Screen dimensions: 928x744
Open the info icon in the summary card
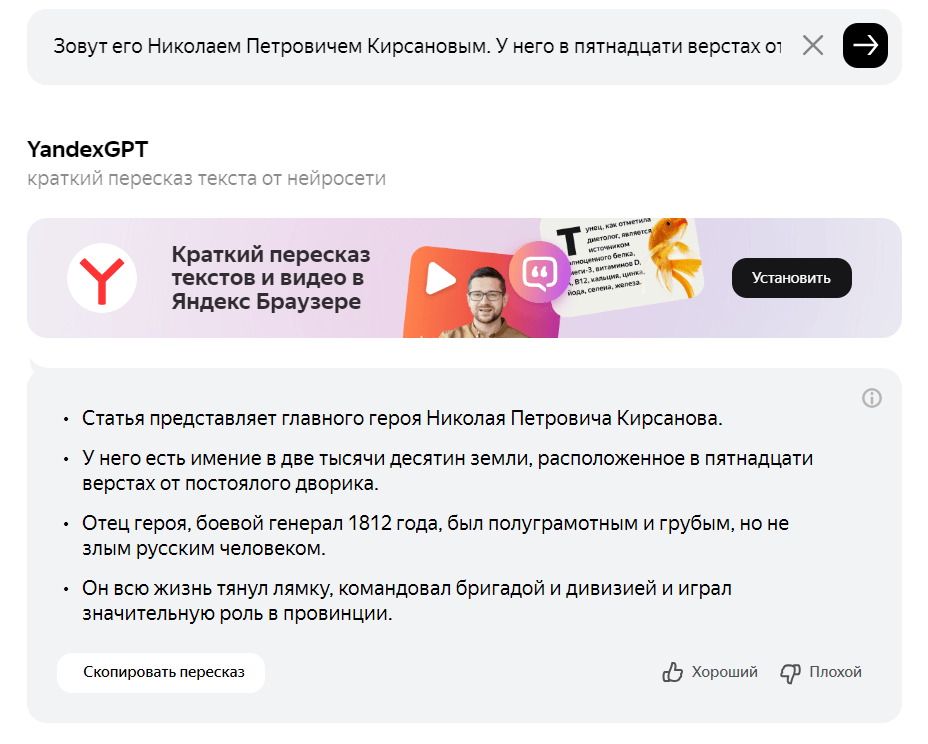[871, 398]
